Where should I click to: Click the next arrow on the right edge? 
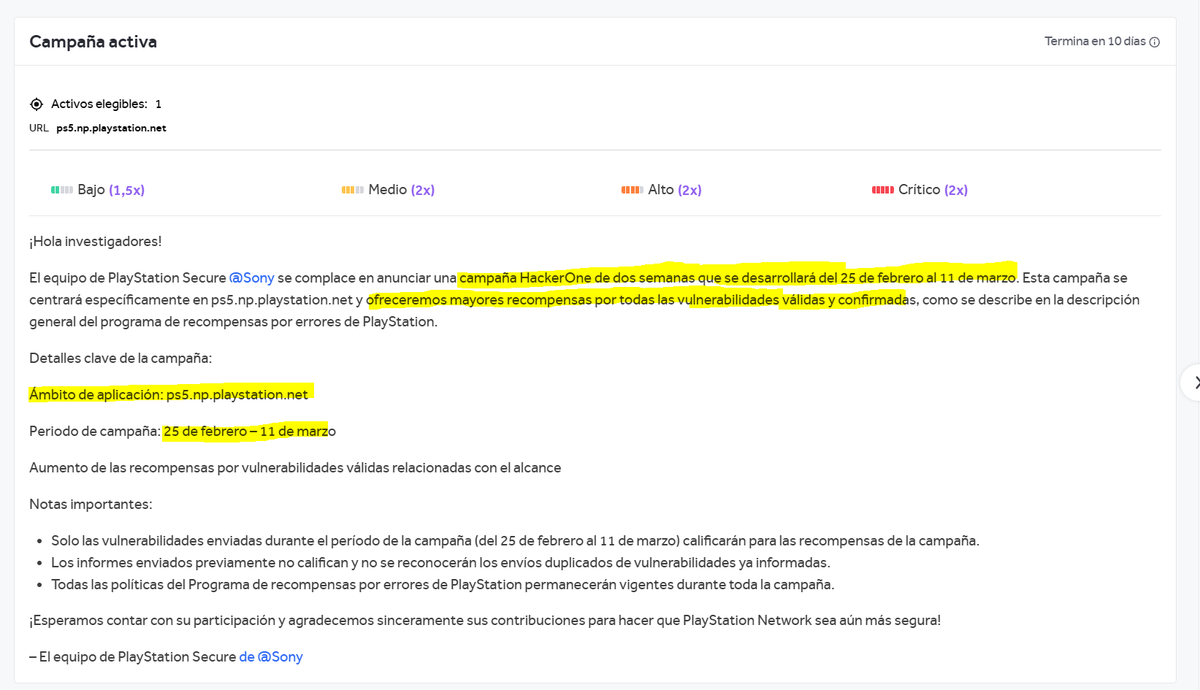click(x=1193, y=383)
